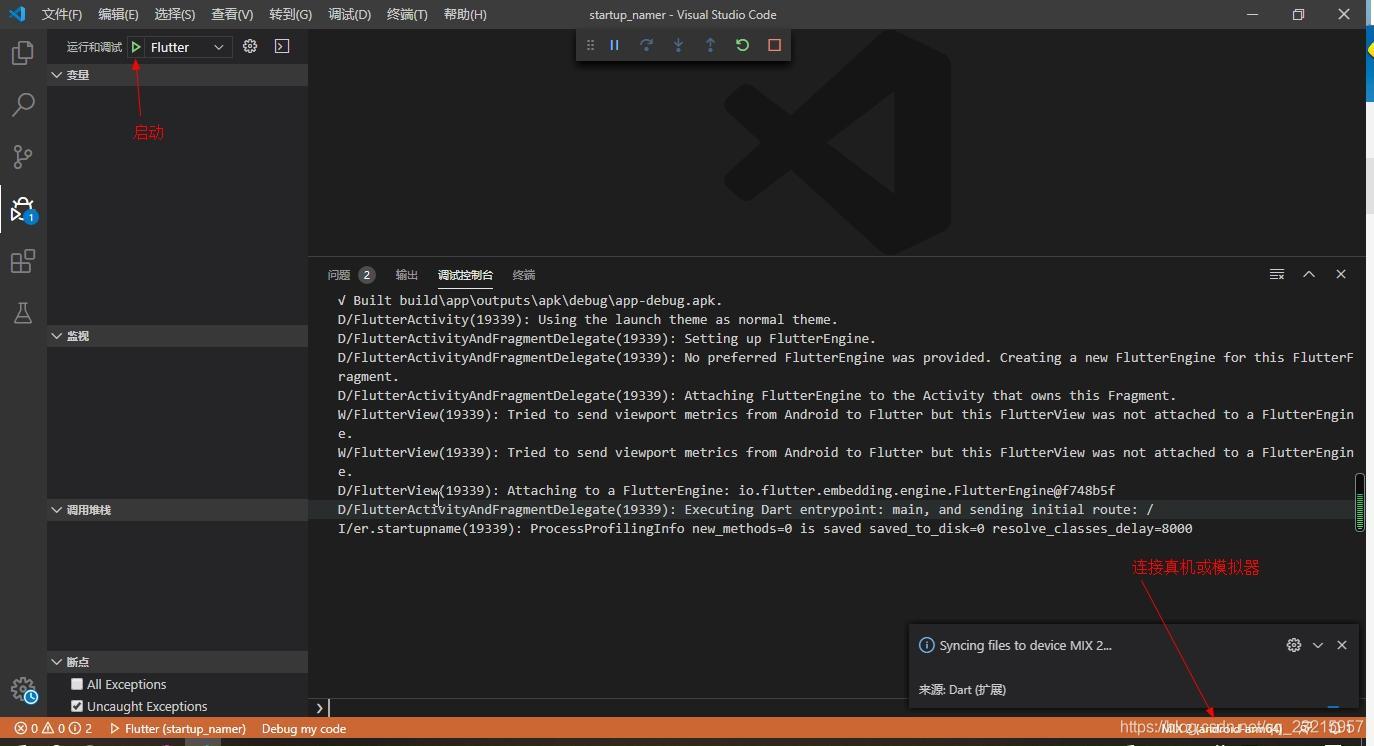
Task: Open the debug console from sidebar header
Action: (x=282, y=47)
